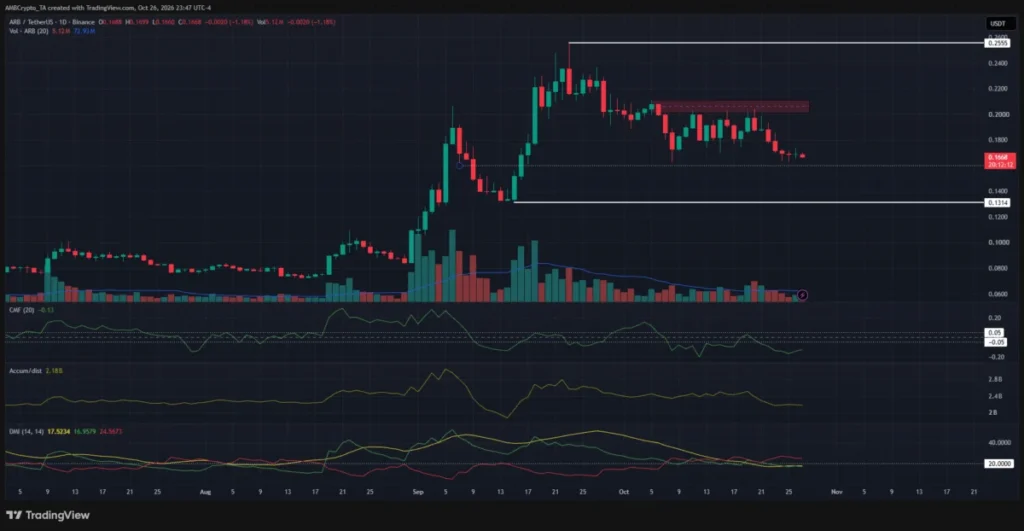The width and height of the screenshot is (1024, 531).
Task: Select the 0.1314 support price label
Action: [997, 202]
